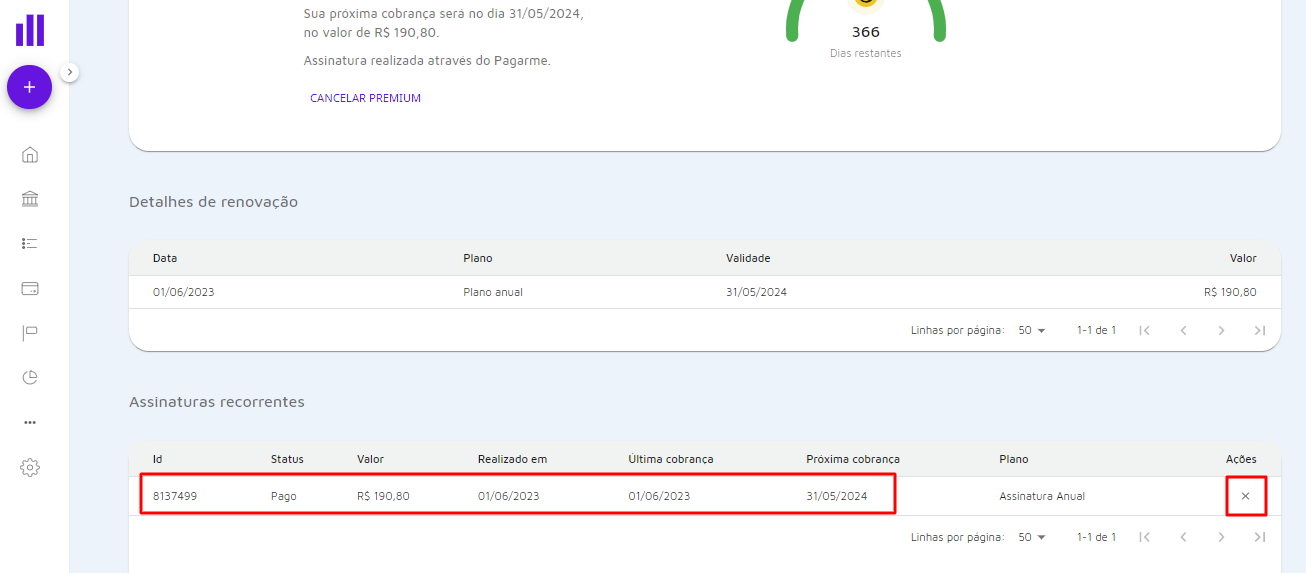Click the 1-1 de 1 text in renewal table
1306x573 pixels.
point(1096,330)
